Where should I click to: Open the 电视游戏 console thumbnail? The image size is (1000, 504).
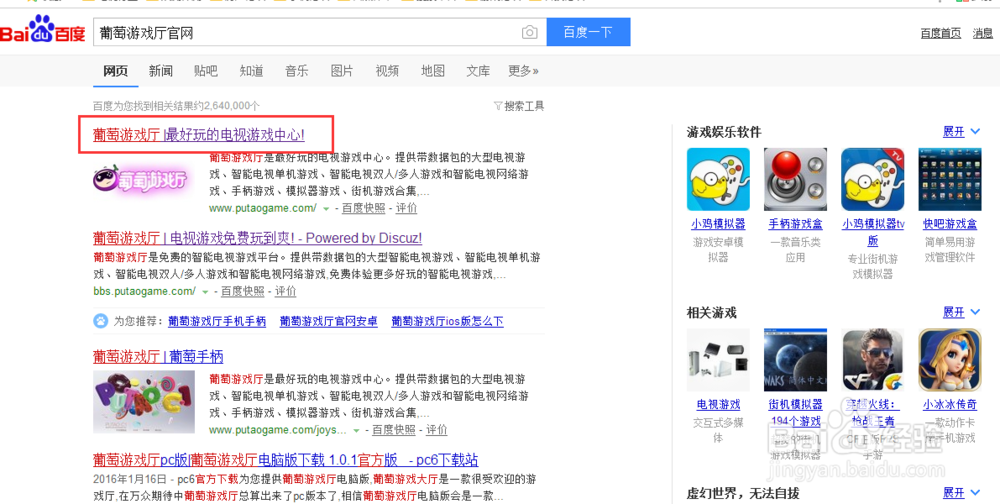[x=718, y=360]
